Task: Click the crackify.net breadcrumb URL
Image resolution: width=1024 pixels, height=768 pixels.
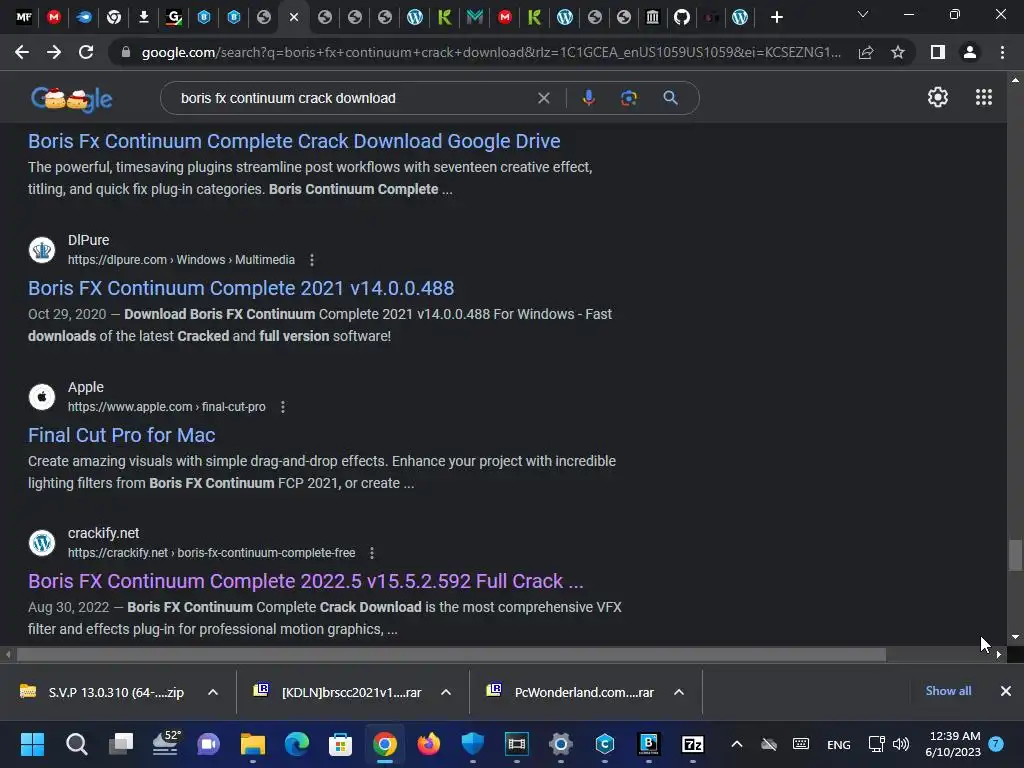Action: (212, 552)
